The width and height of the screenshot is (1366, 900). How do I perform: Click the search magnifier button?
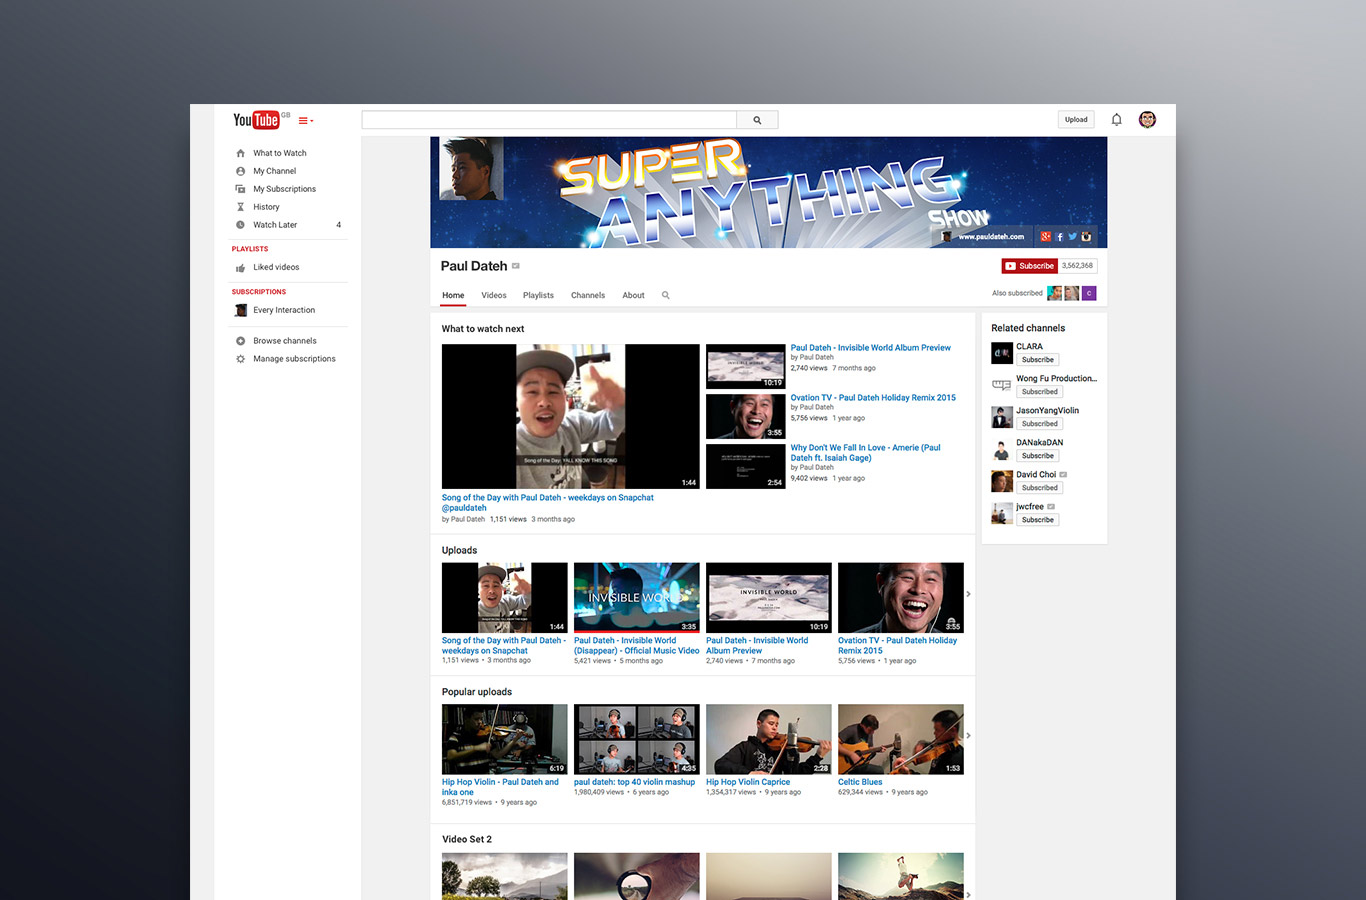(x=757, y=120)
